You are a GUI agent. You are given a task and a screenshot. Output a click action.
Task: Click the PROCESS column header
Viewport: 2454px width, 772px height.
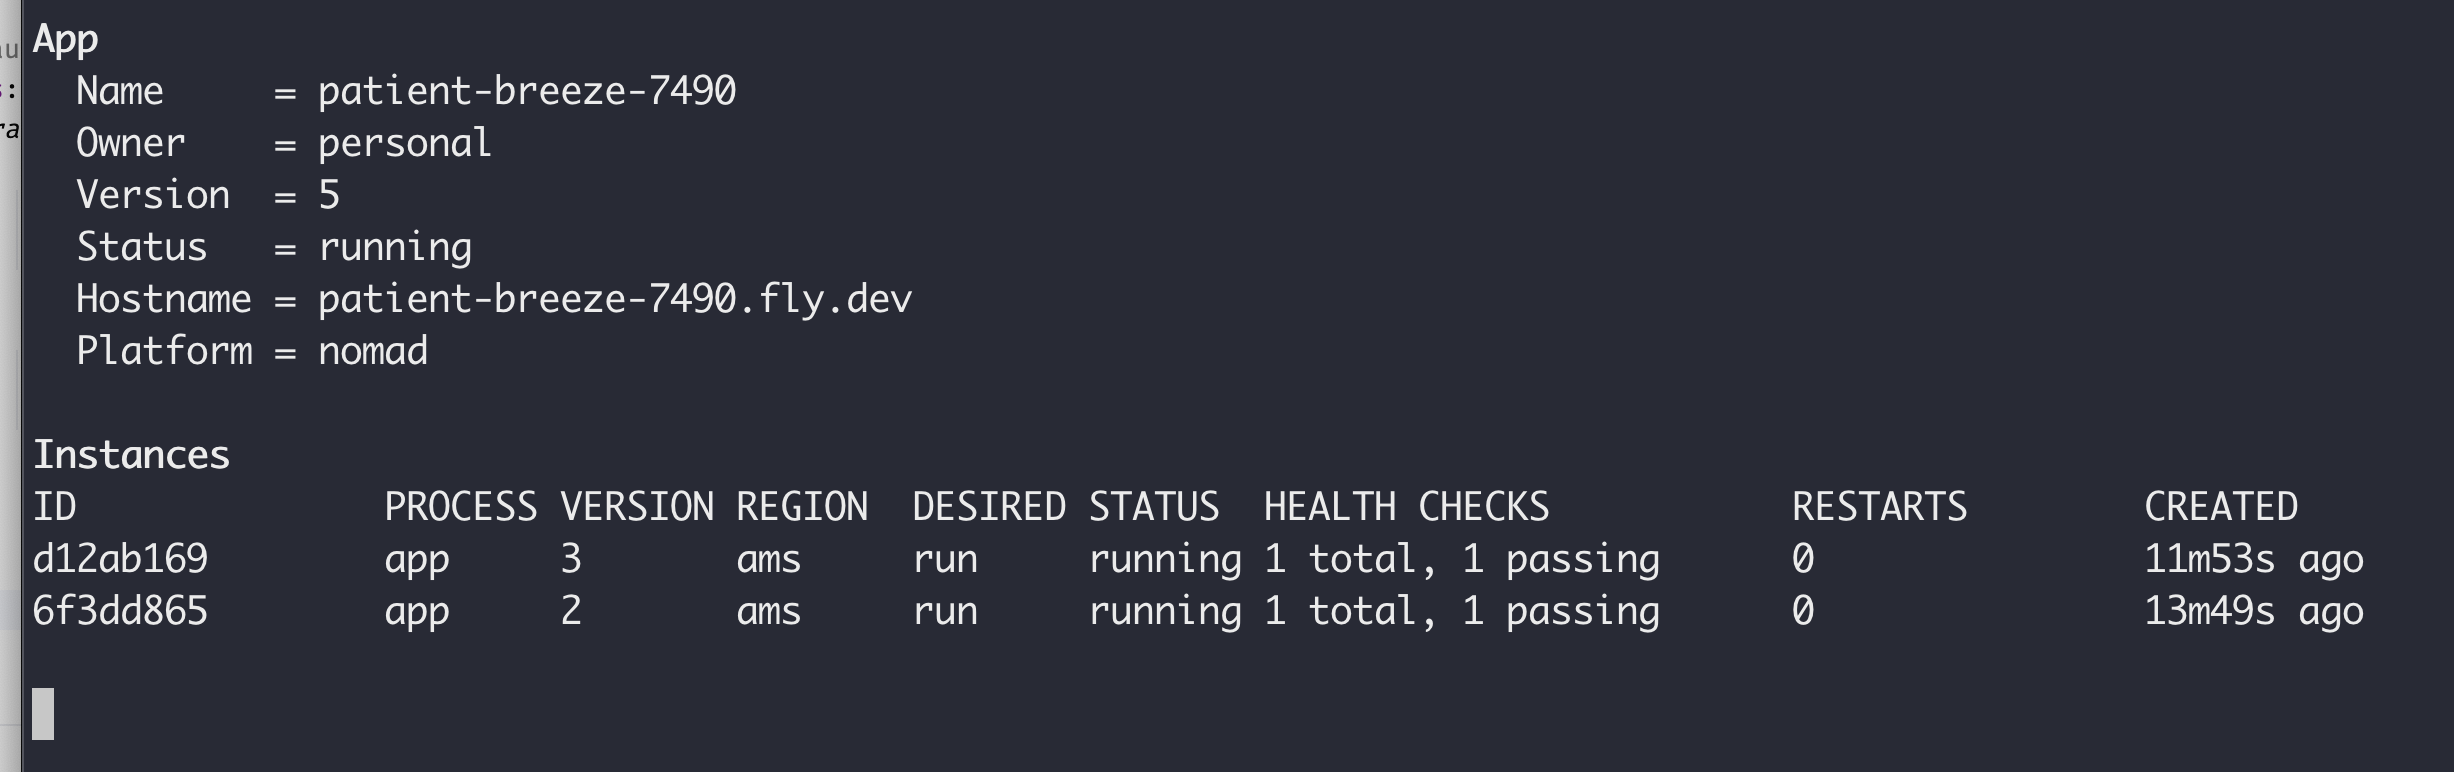[x=460, y=507]
